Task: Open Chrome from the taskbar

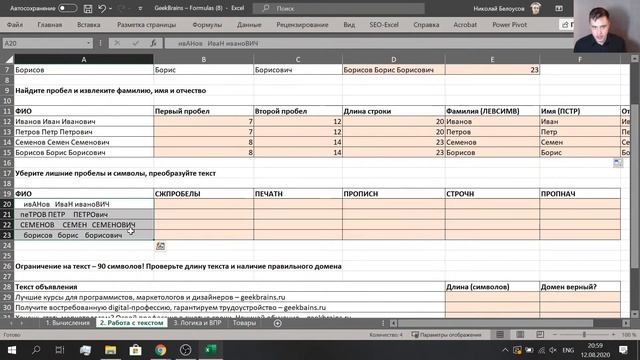Action: [160, 350]
